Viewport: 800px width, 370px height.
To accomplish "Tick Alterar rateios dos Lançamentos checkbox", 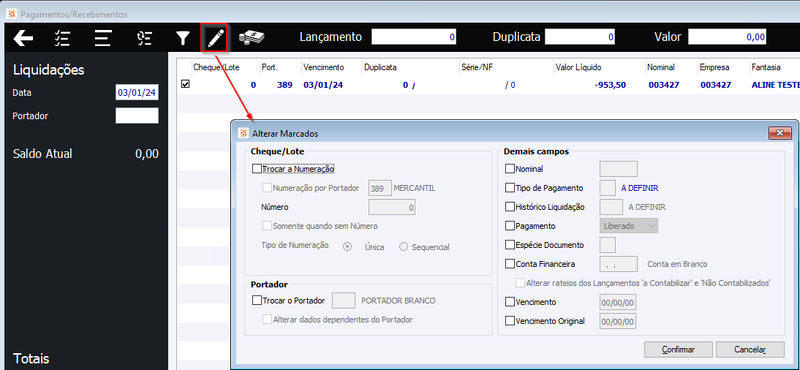I will pos(520,282).
